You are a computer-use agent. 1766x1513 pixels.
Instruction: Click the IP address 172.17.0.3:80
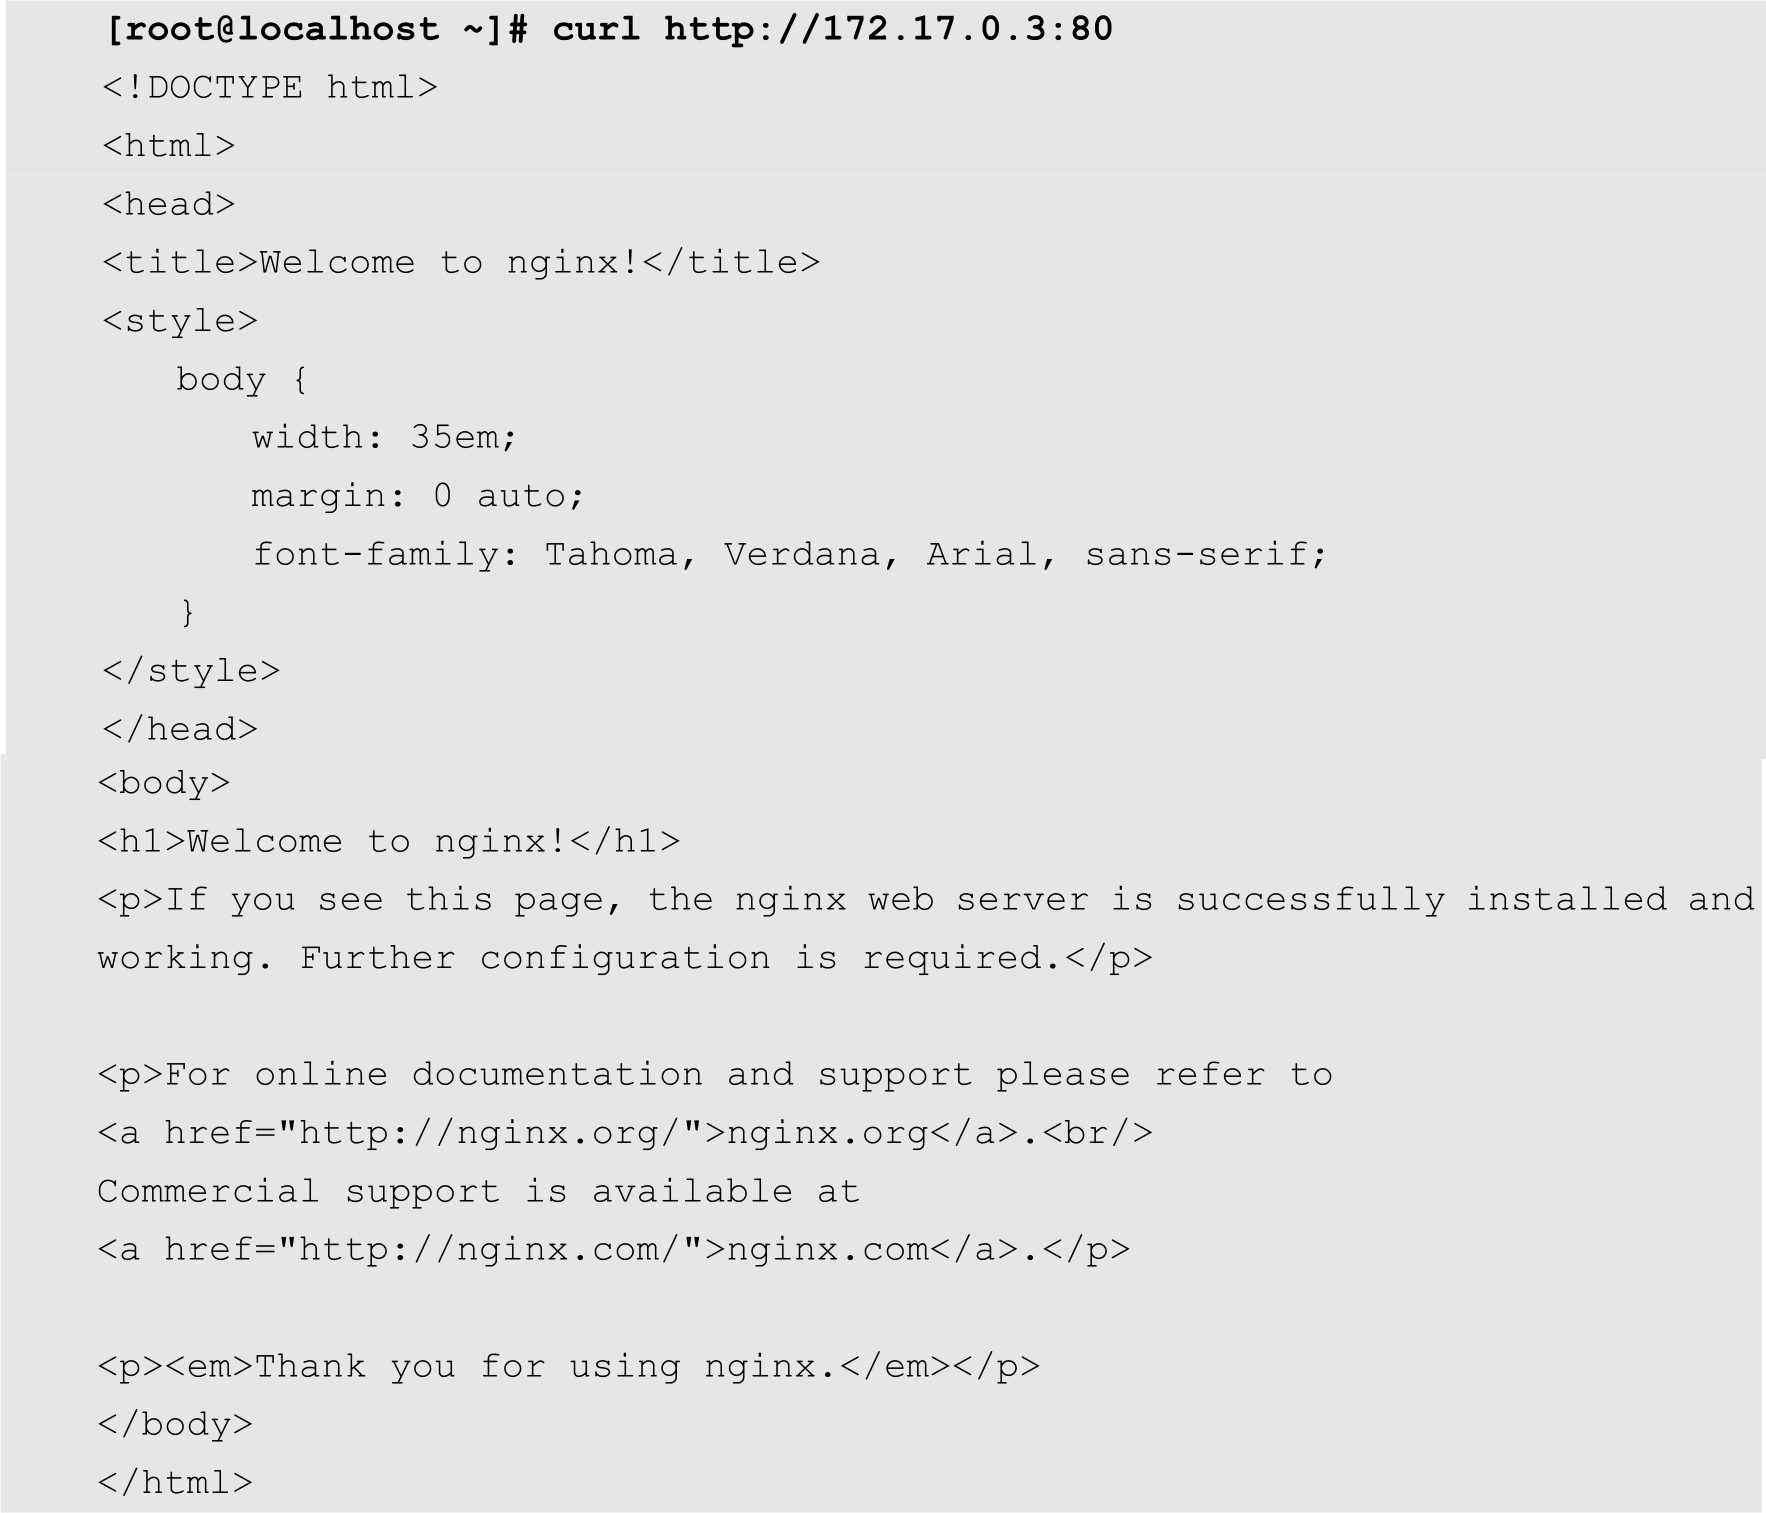coord(968,29)
